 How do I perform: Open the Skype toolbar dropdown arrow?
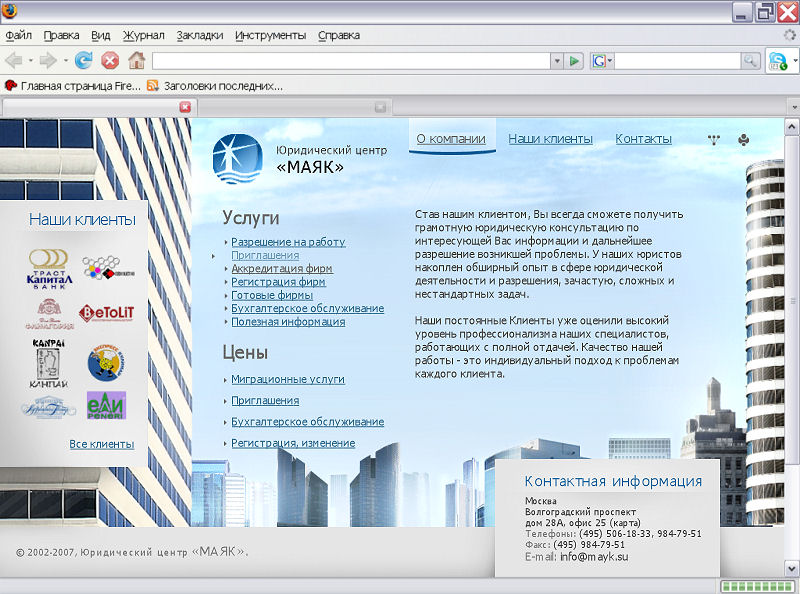pyautogui.click(x=795, y=61)
